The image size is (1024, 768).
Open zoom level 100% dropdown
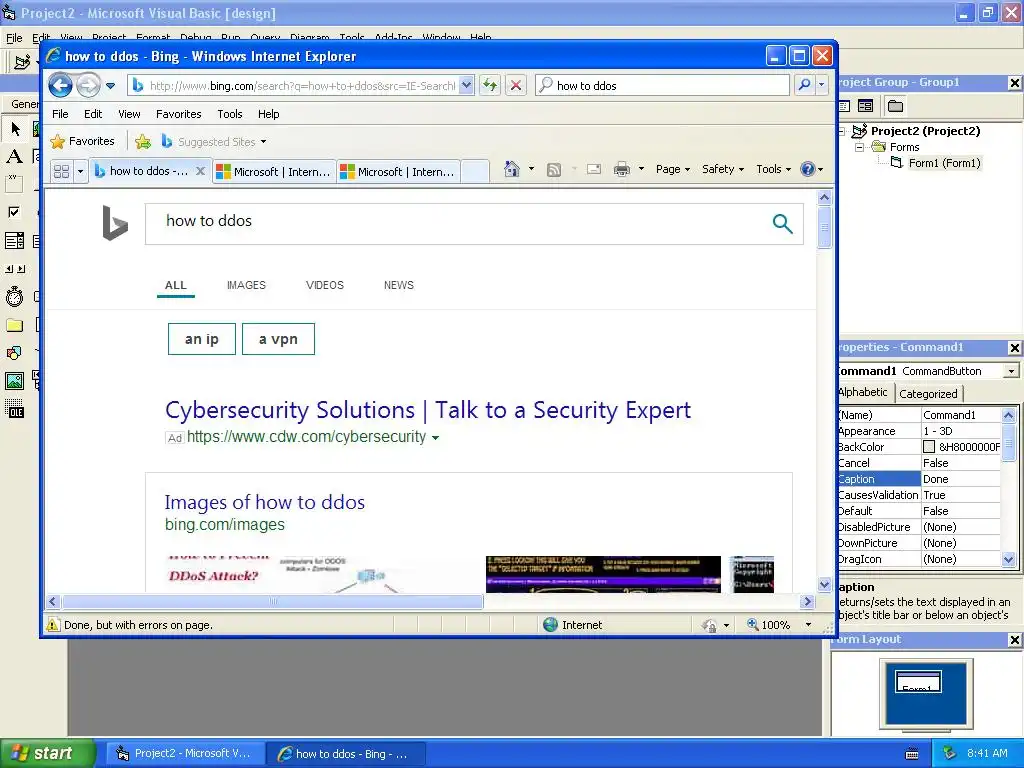pos(808,625)
